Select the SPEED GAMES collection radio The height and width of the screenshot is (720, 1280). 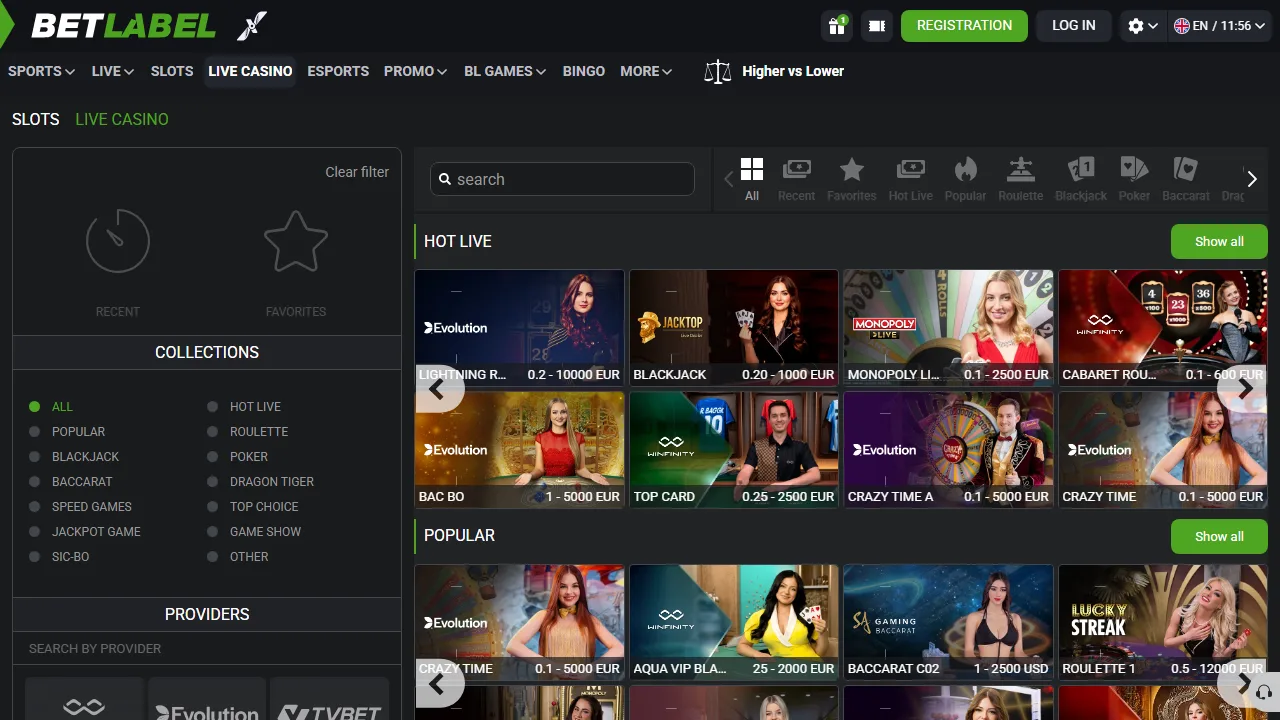coord(34,507)
